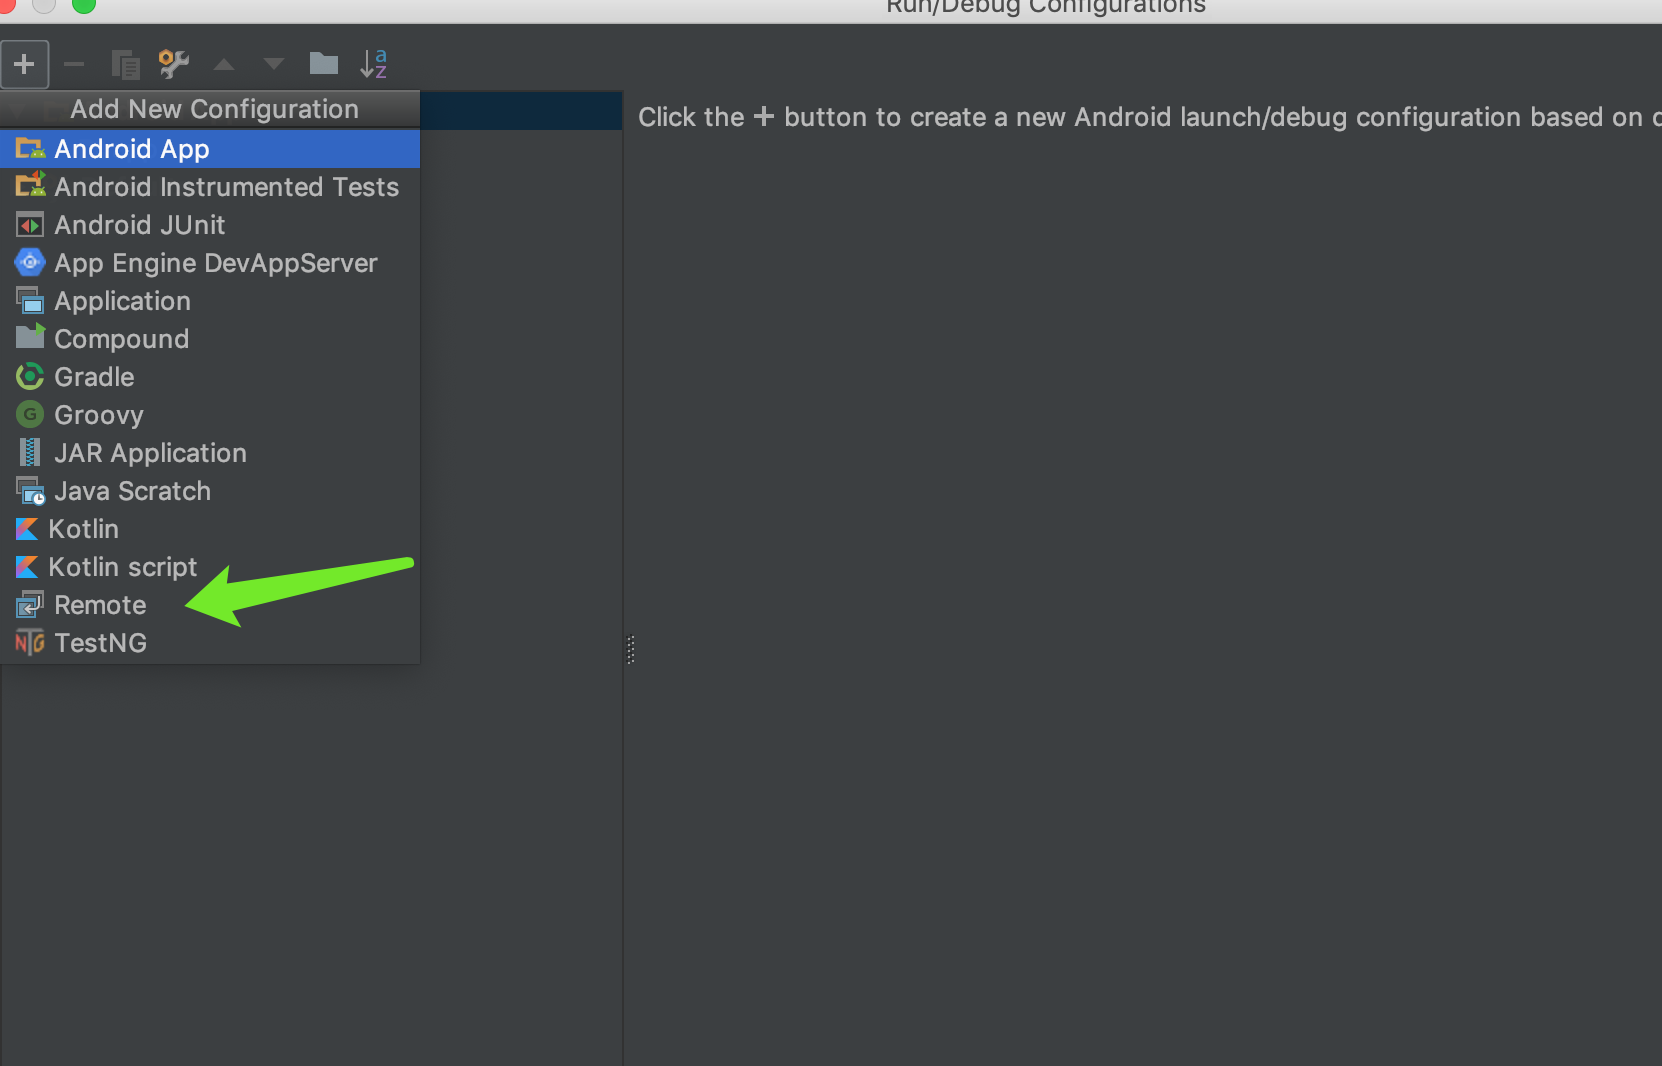Add a Gradle configuration
The width and height of the screenshot is (1662, 1066).
(210, 377)
